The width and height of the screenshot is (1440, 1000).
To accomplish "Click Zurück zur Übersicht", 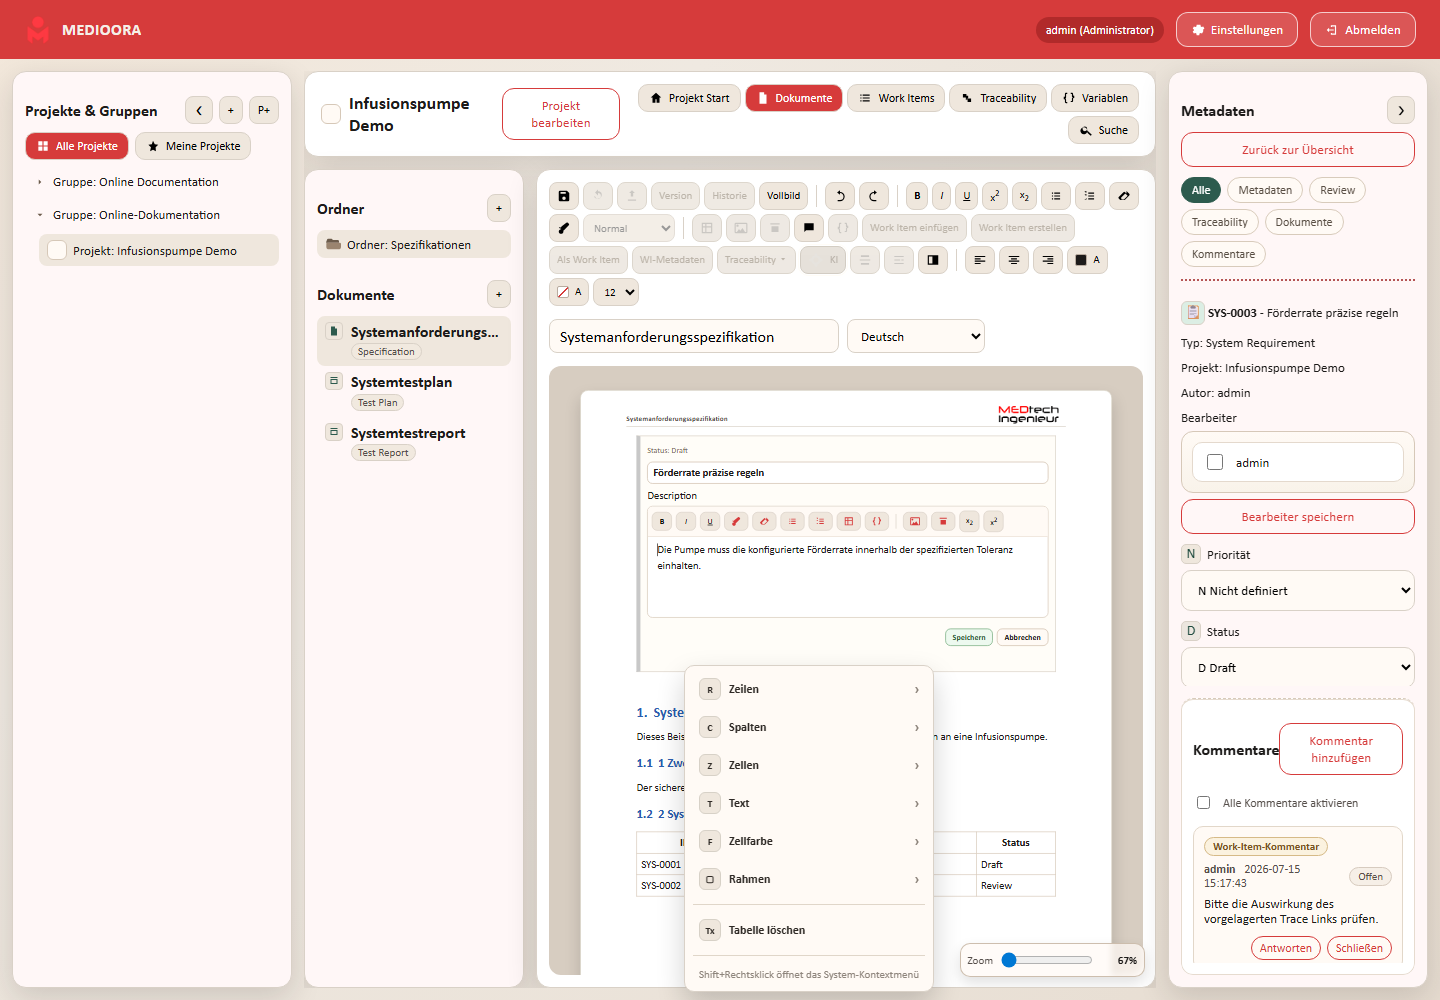I will [x=1298, y=150].
